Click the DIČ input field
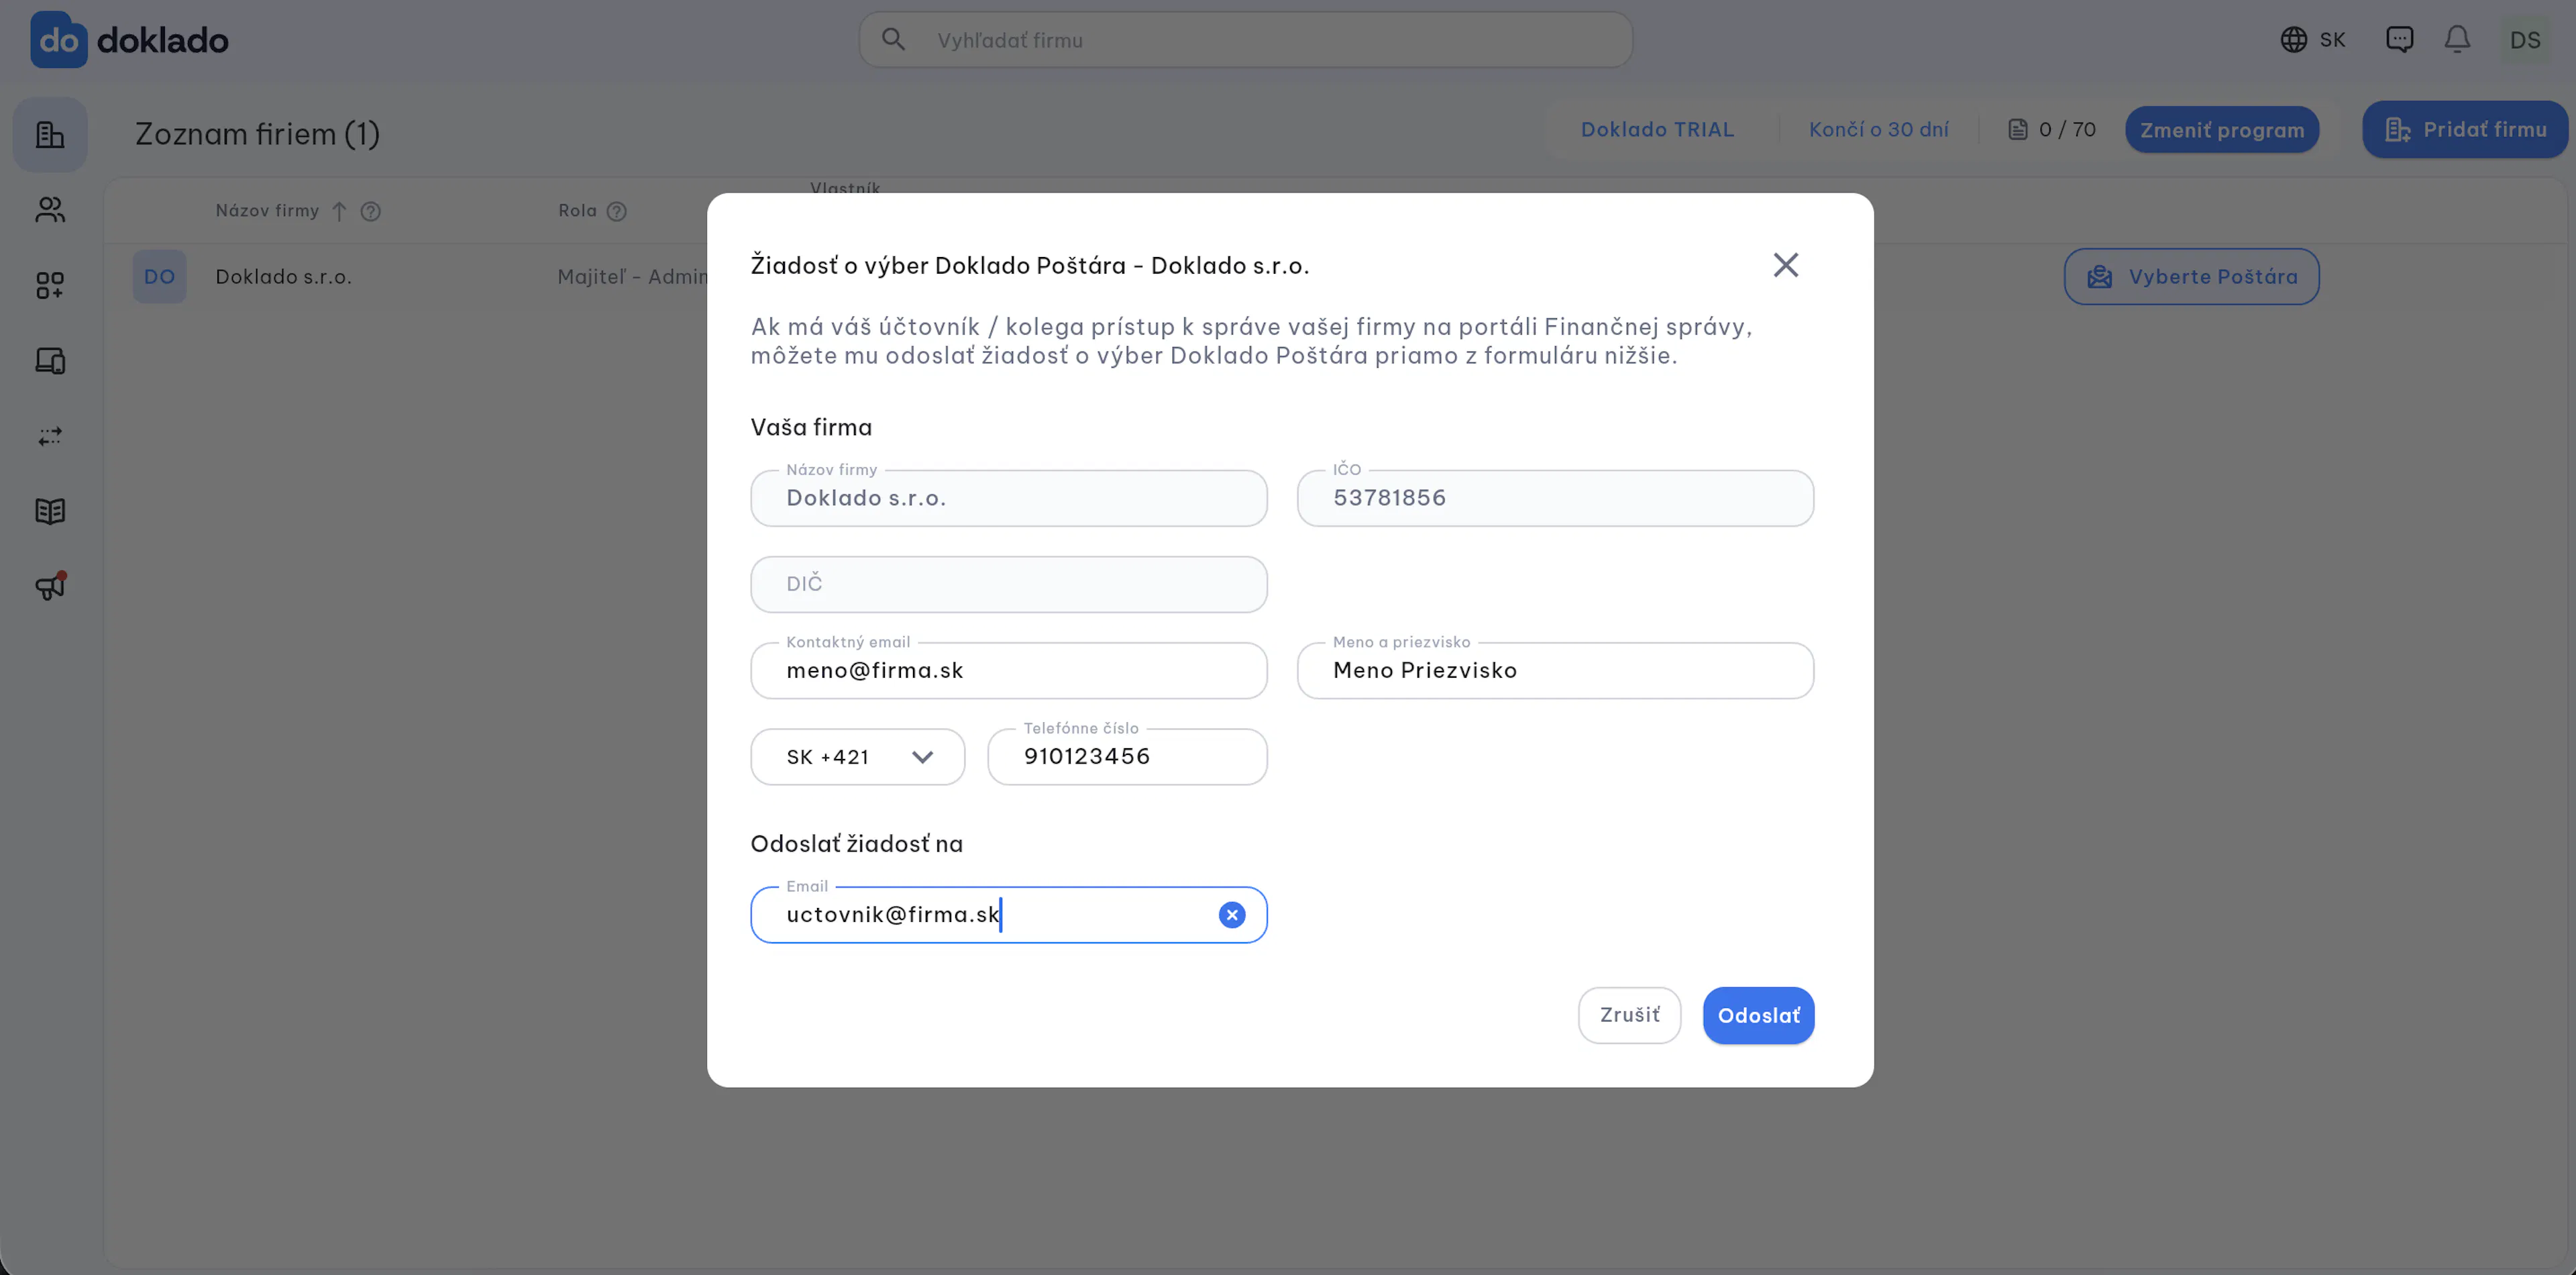The image size is (2576, 1275). coord(1009,584)
